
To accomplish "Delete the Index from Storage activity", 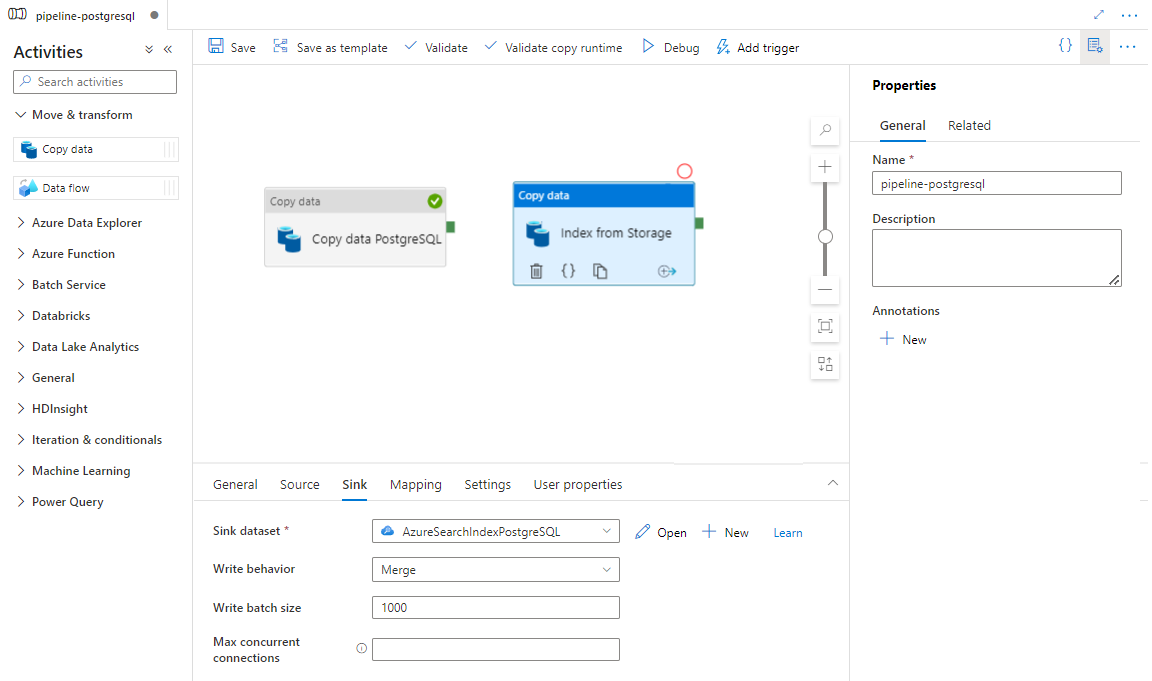I will coord(536,271).
